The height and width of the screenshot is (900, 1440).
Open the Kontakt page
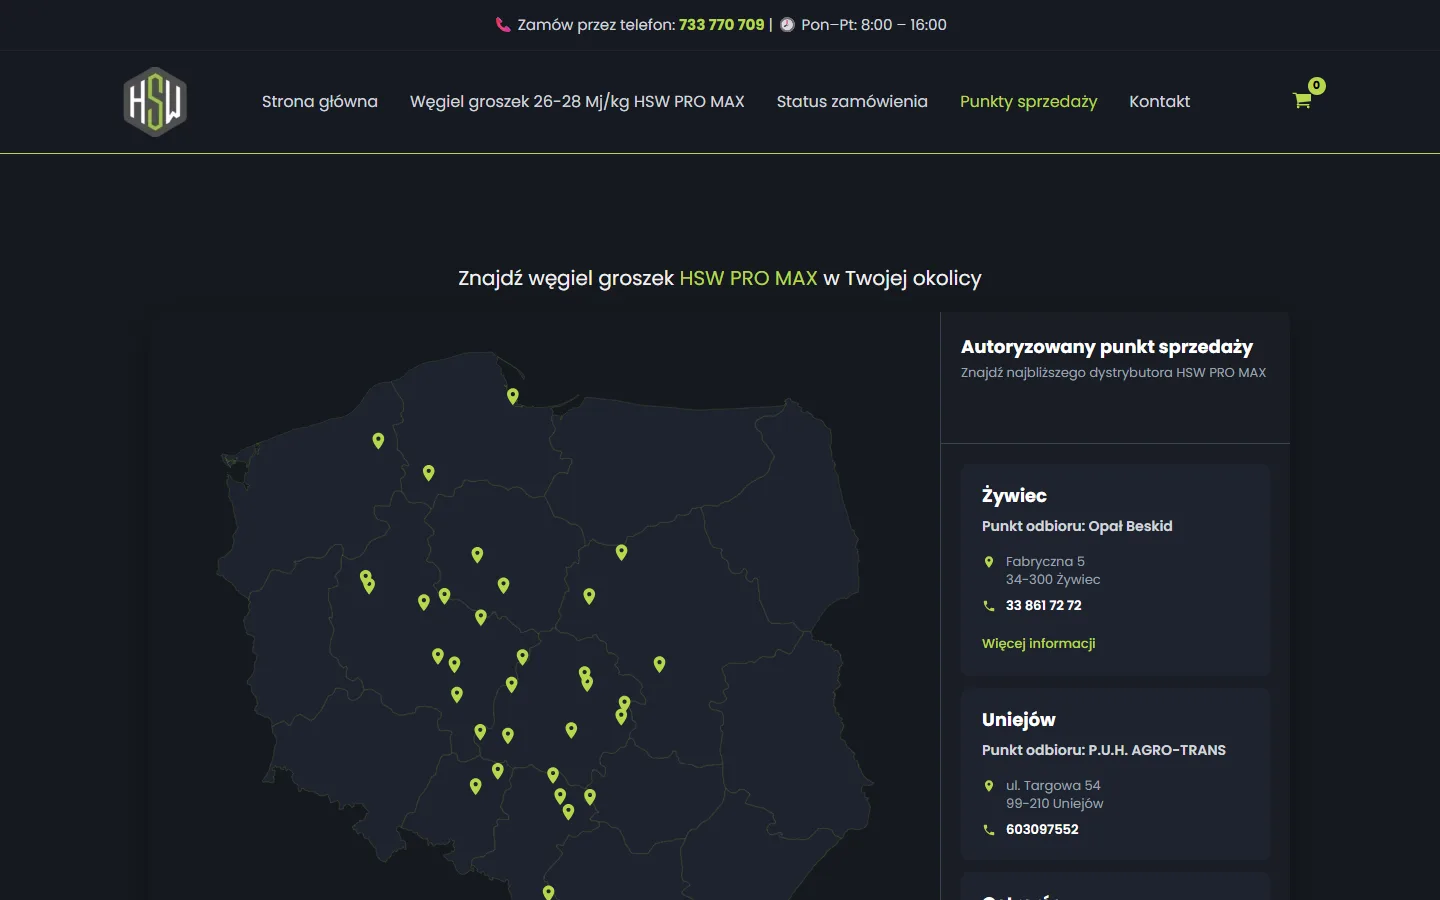click(1159, 101)
